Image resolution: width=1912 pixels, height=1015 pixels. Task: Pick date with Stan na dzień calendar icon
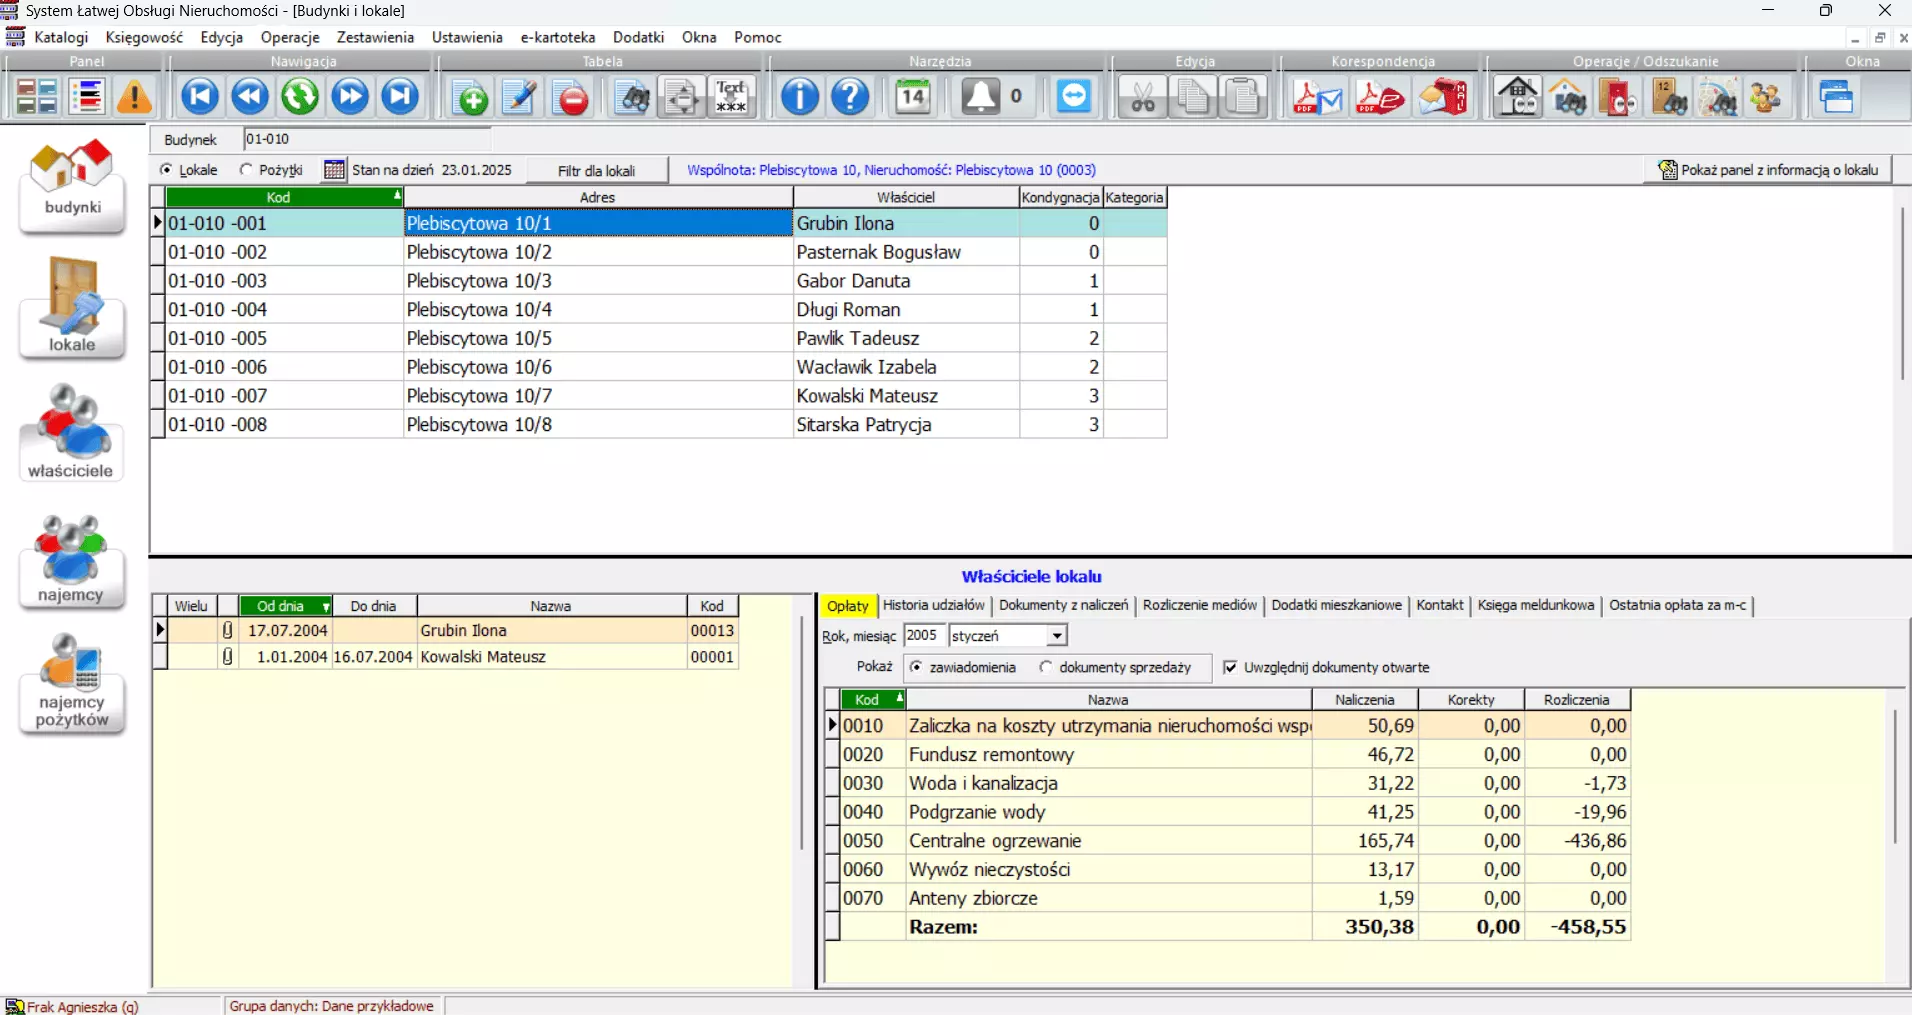pyautogui.click(x=334, y=170)
